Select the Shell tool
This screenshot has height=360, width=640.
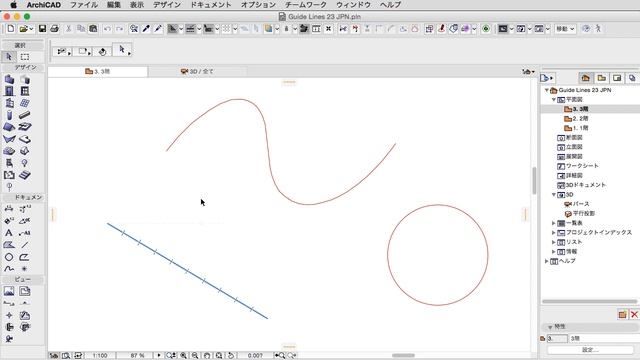9,139
